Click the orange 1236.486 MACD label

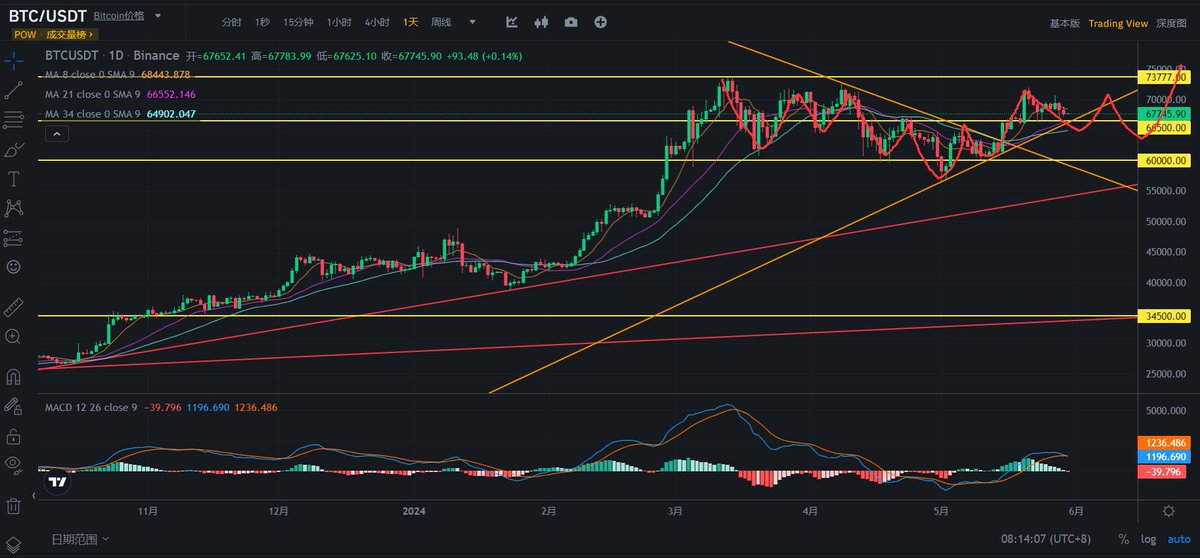[1166, 442]
